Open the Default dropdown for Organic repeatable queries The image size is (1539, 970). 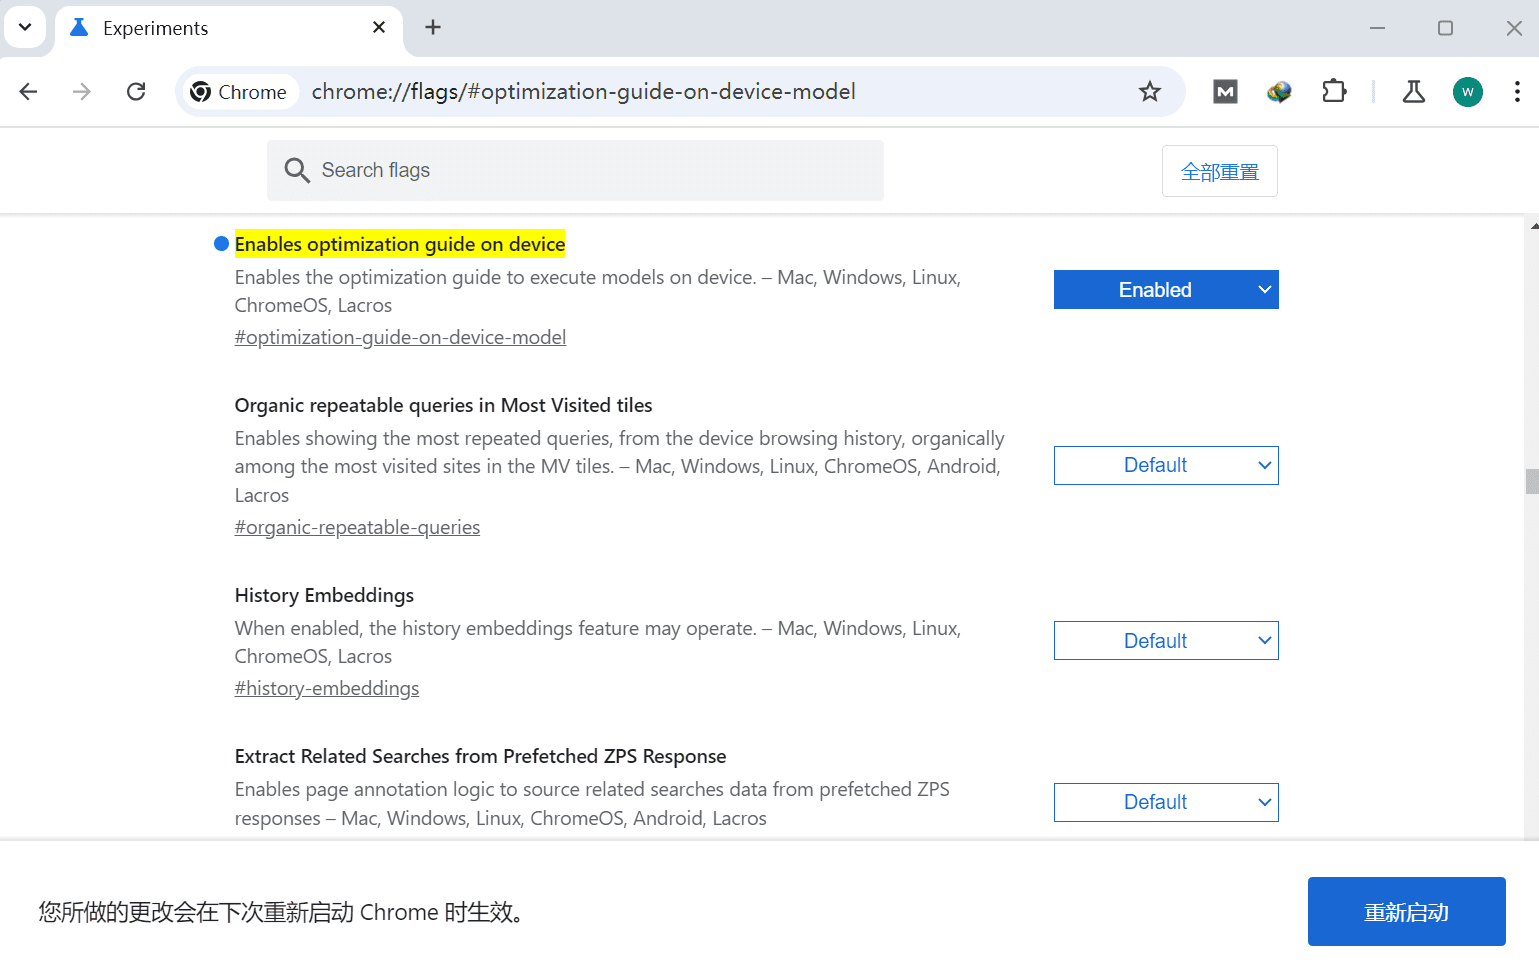[x=1165, y=465]
